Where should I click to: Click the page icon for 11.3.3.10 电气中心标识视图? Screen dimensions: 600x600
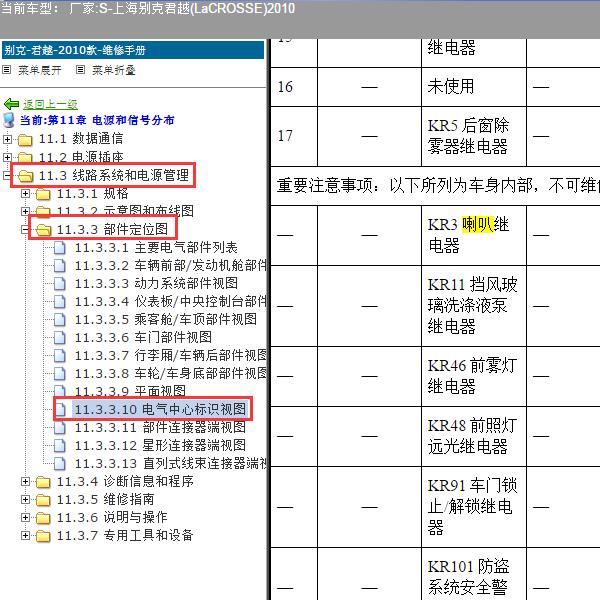(60, 410)
